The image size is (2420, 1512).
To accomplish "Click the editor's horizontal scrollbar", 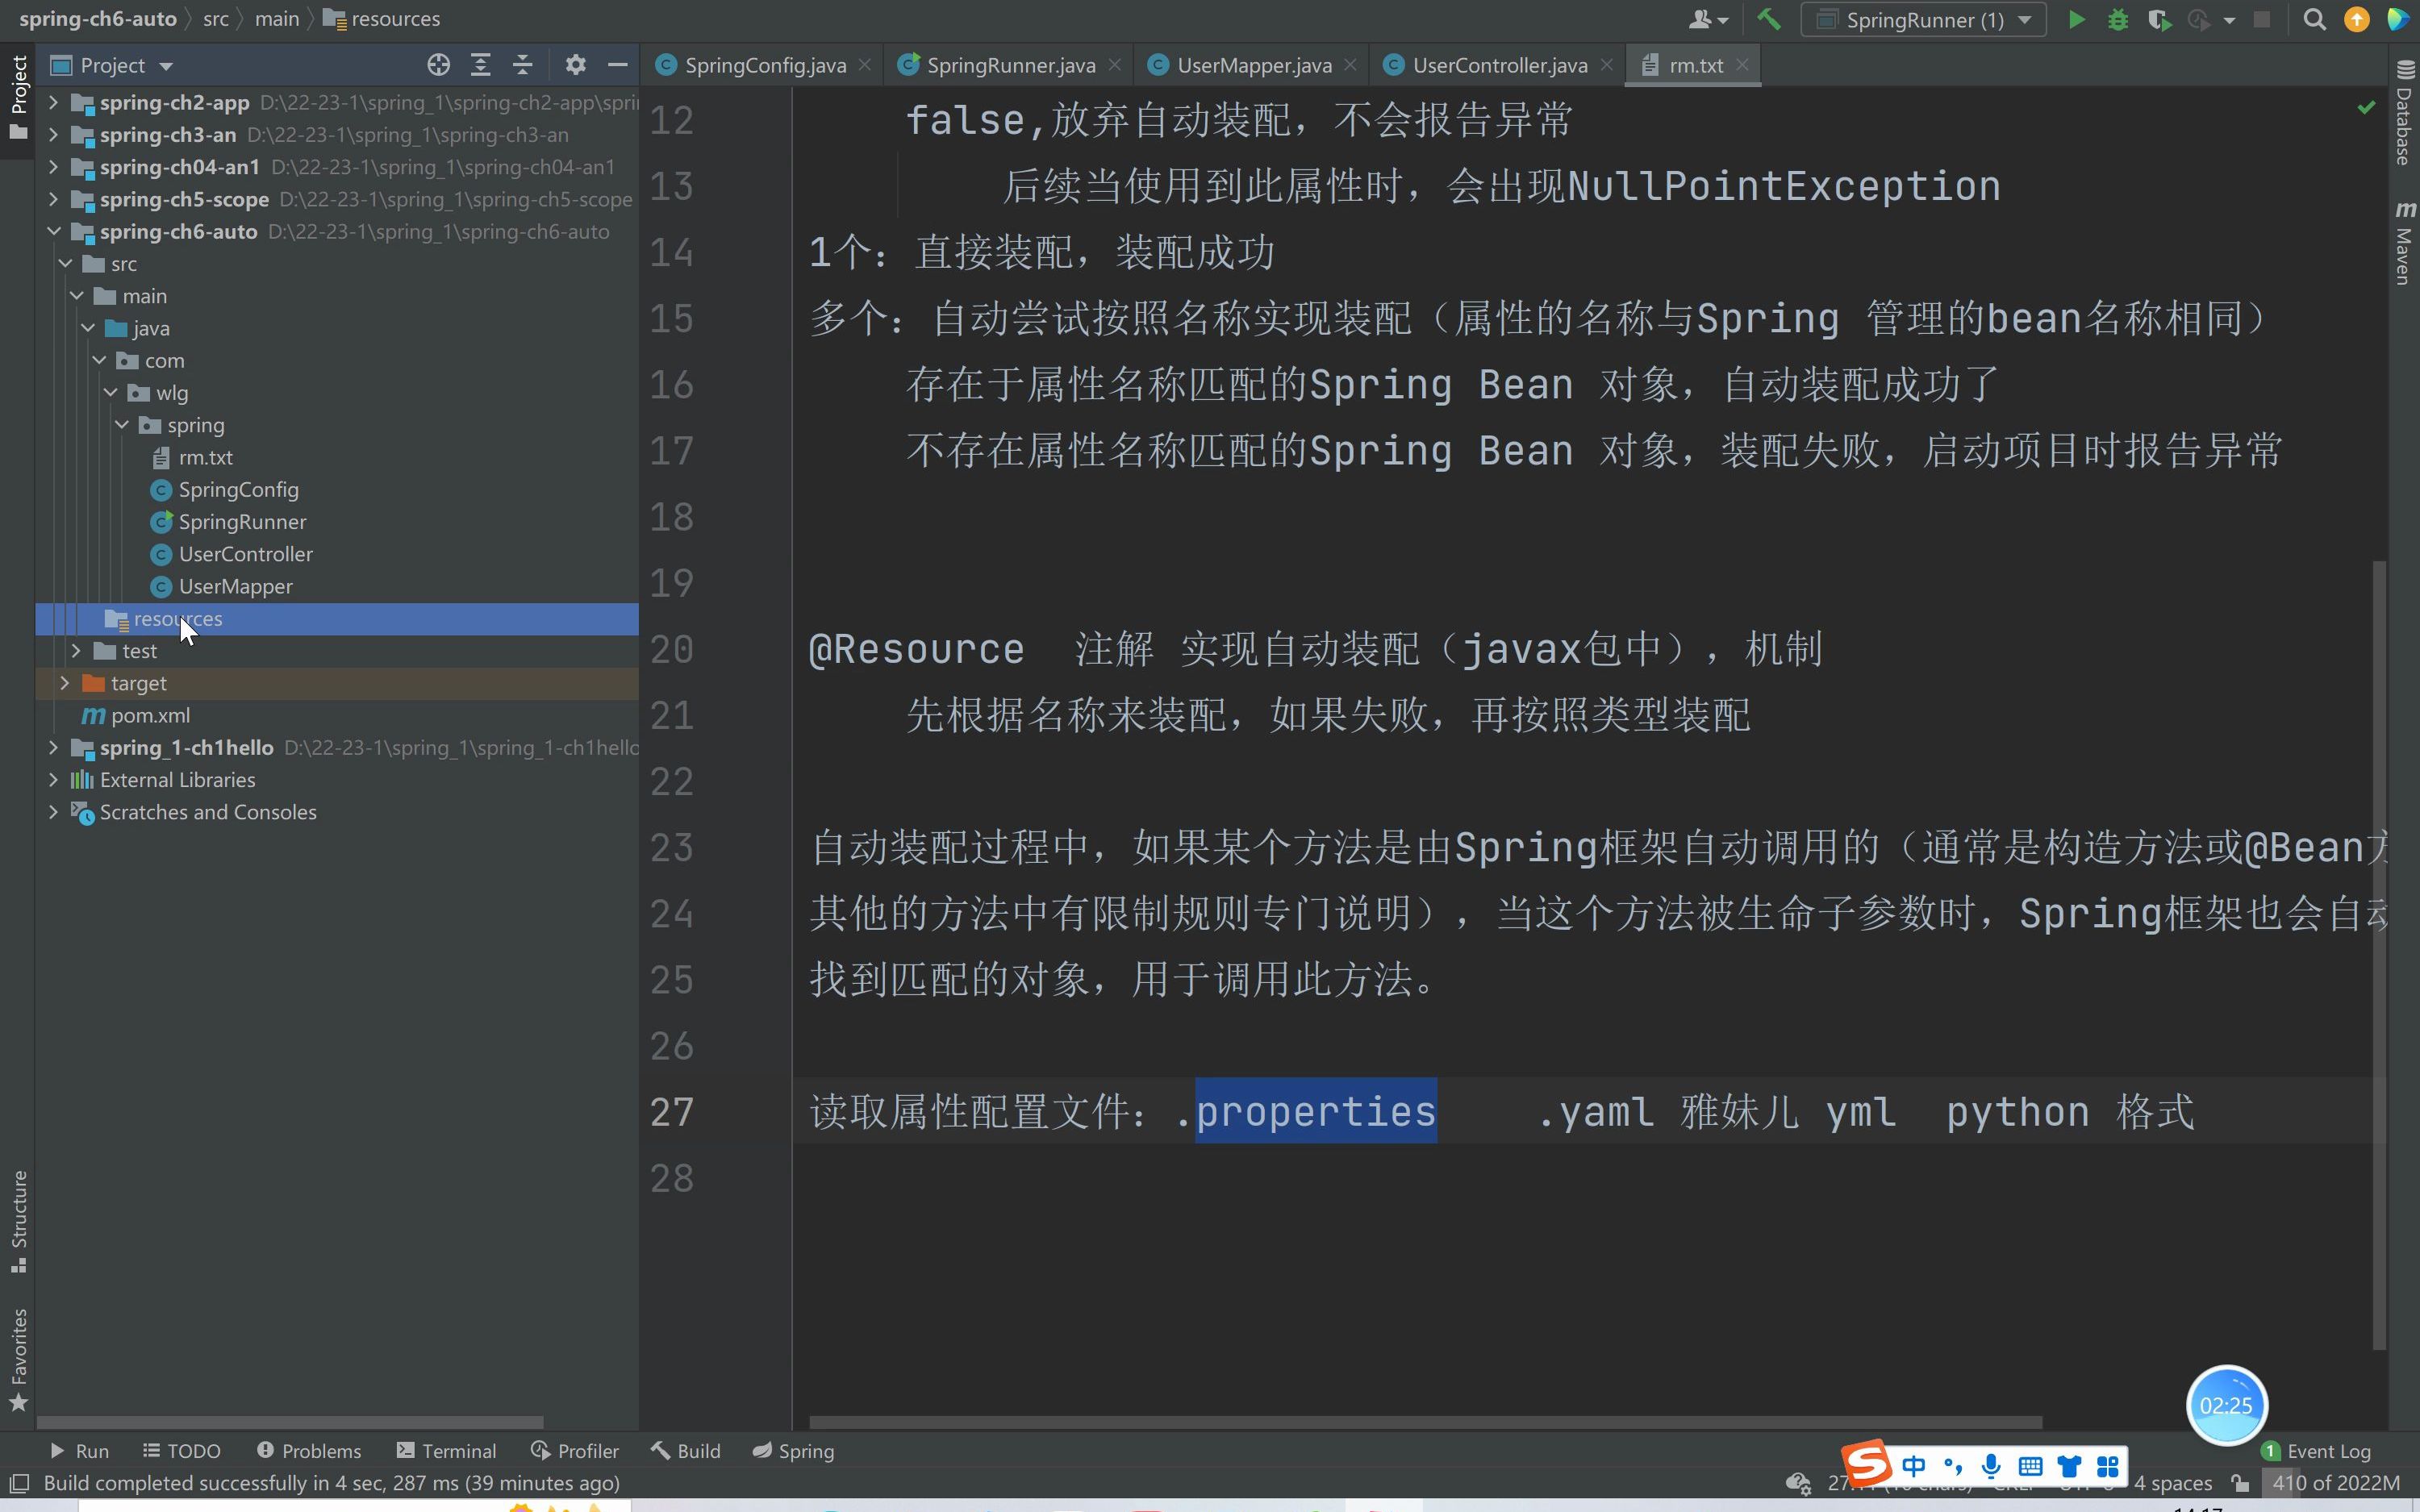I will (x=1424, y=1422).
